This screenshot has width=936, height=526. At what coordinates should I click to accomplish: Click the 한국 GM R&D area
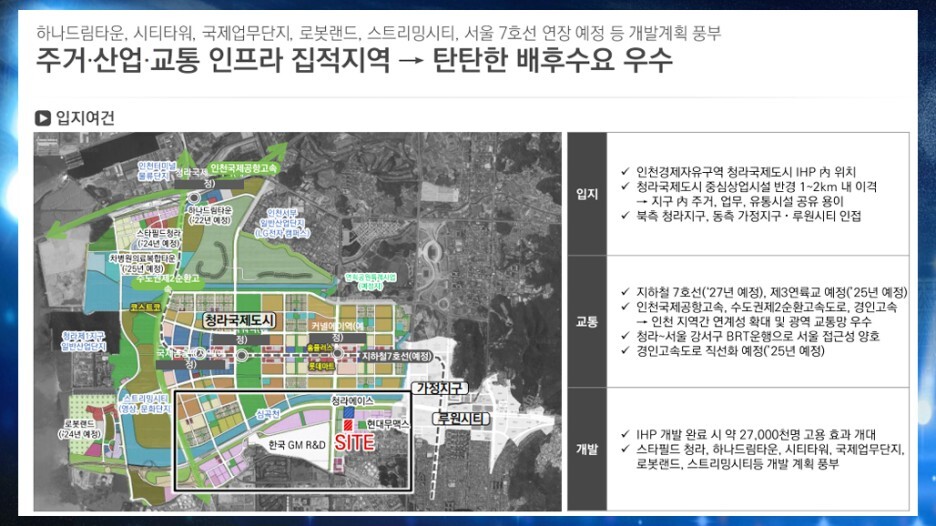(297, 445)
